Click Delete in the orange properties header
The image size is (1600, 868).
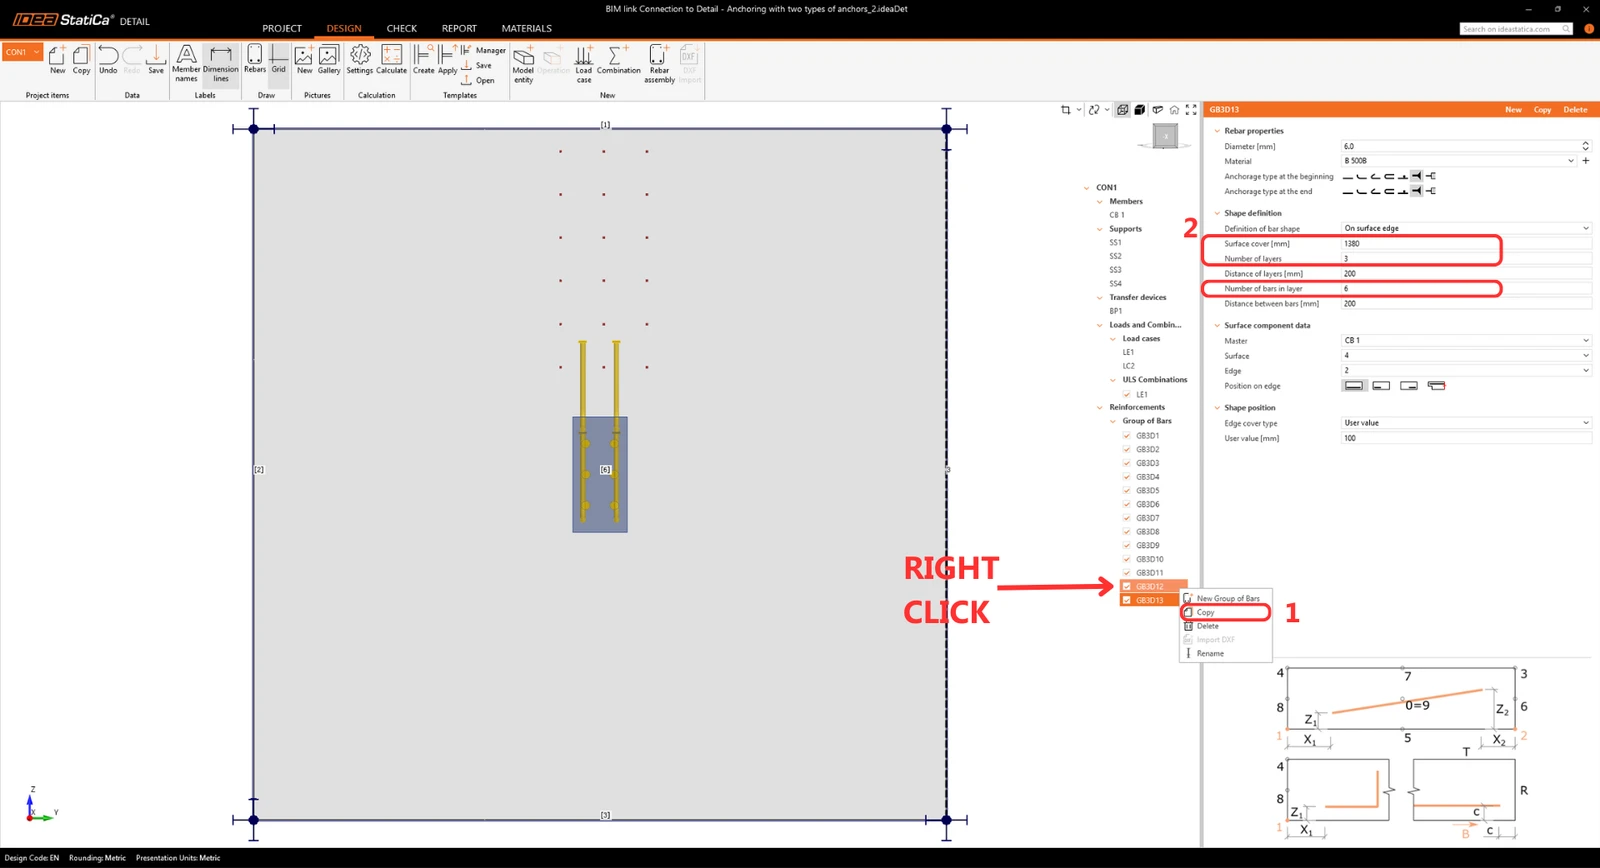coord(1575,110)
